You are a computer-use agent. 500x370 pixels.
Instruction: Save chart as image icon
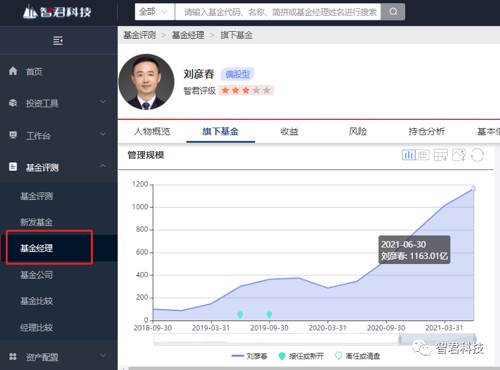pos(459,155)
